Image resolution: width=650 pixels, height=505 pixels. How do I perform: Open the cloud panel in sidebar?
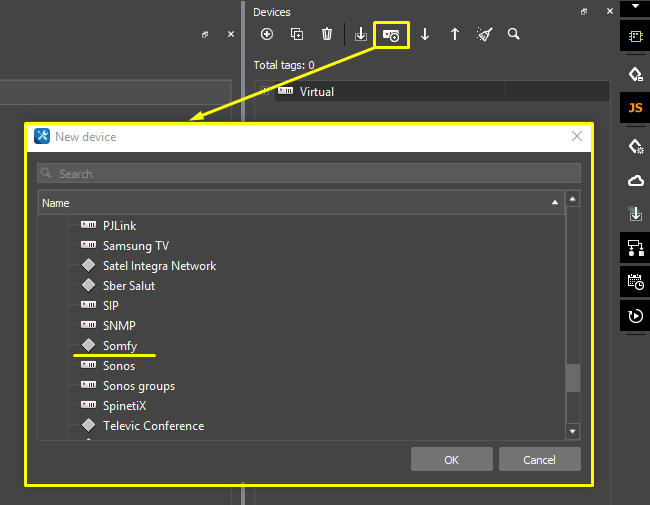point(635,180)
